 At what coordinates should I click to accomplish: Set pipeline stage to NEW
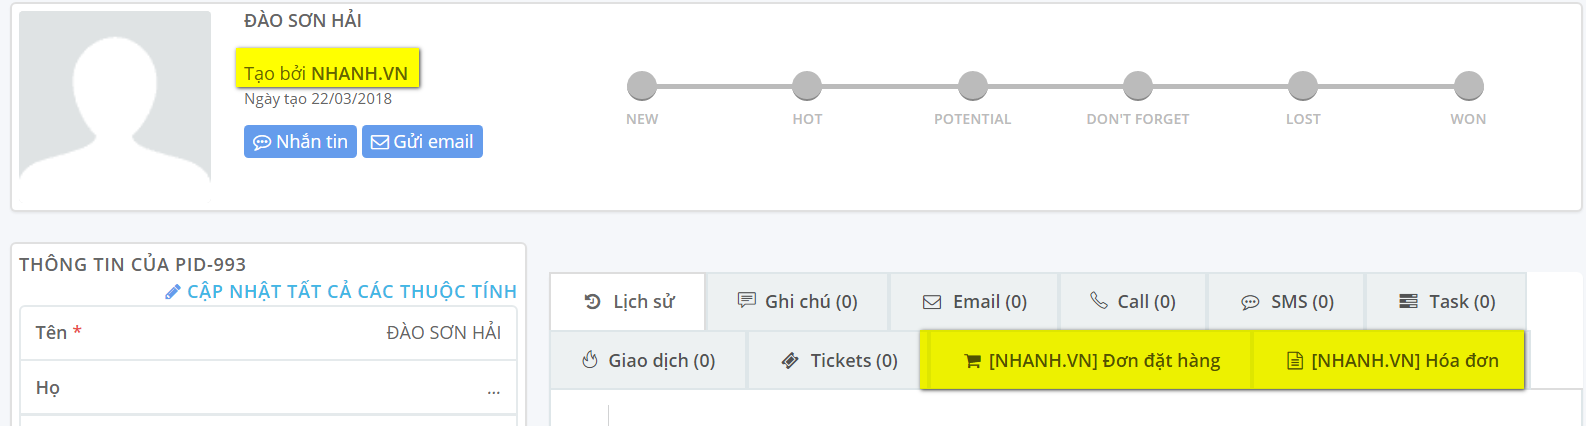point(642,86)
